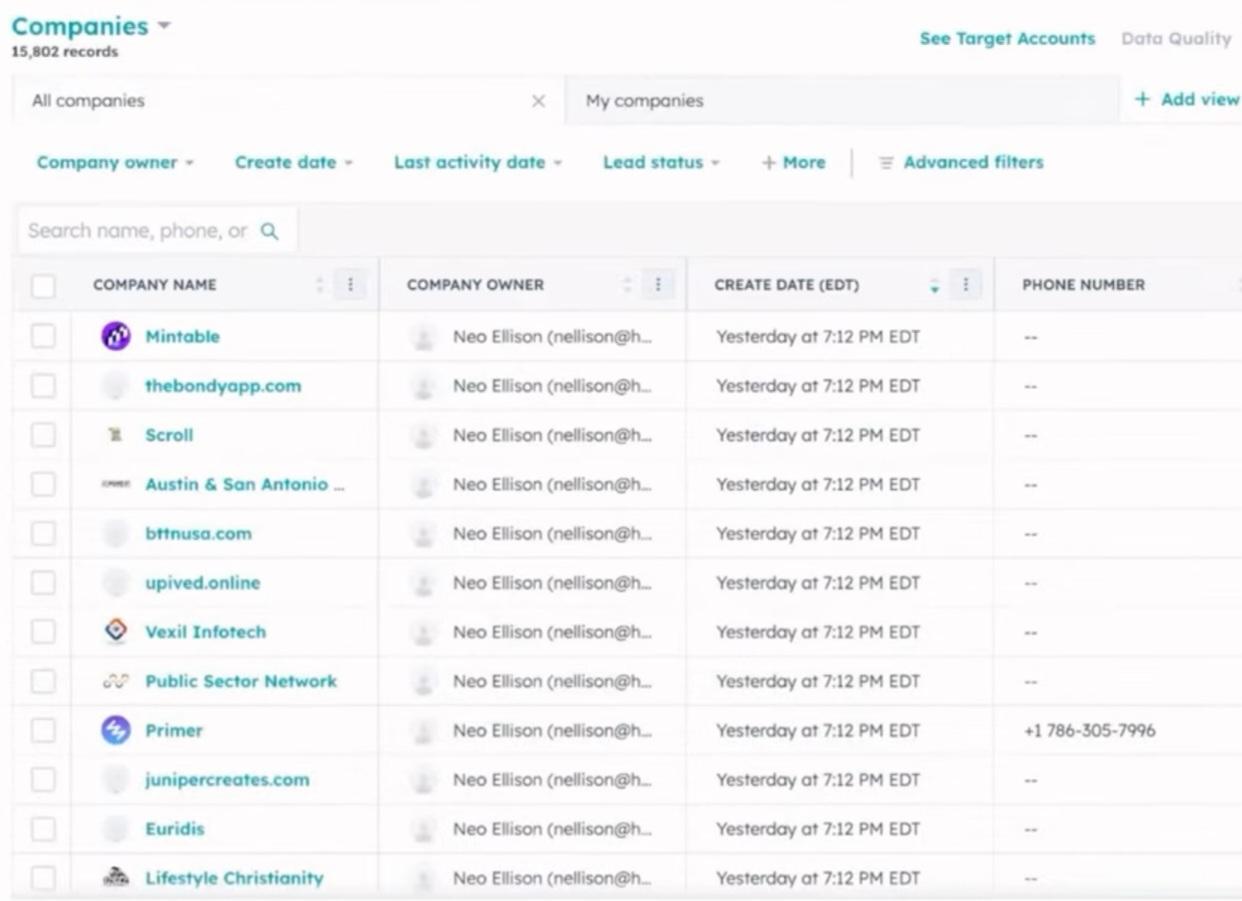Click placeholder logo for bttnusa.com
This screenshot has height=901, width=1242.
(116, 533)
